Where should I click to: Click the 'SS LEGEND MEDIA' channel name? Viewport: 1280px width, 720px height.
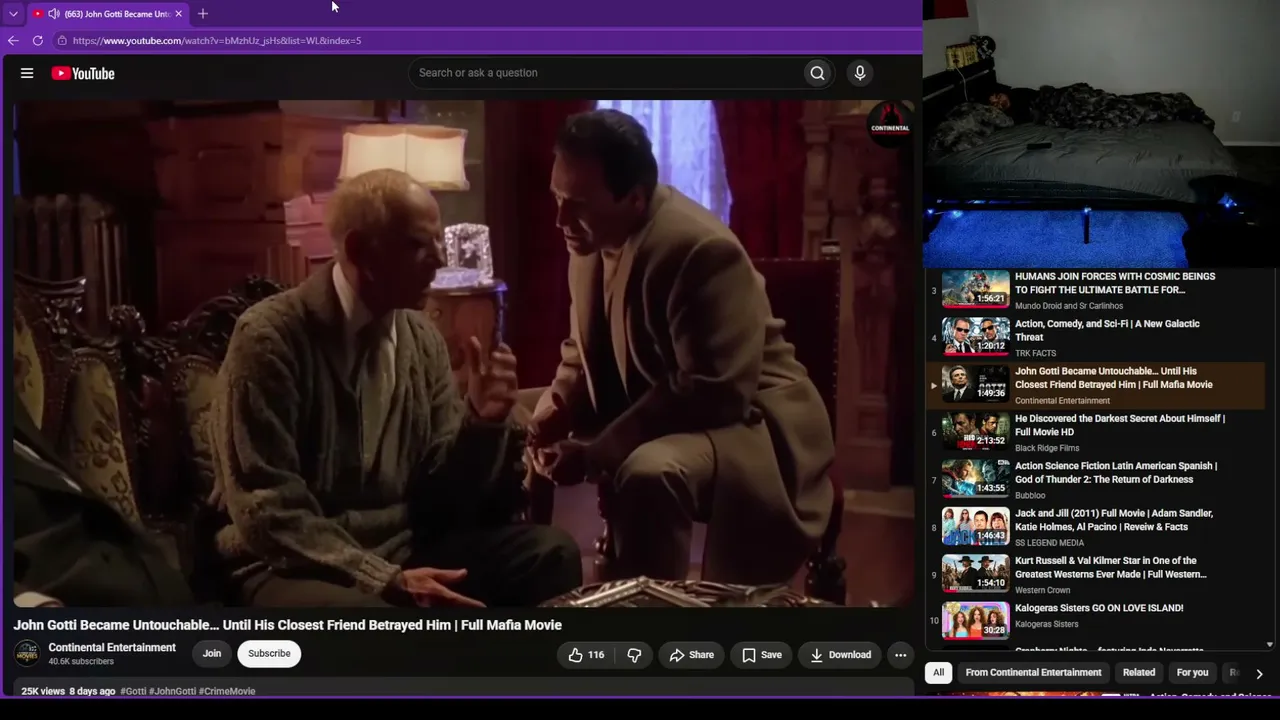point(1049,543)
